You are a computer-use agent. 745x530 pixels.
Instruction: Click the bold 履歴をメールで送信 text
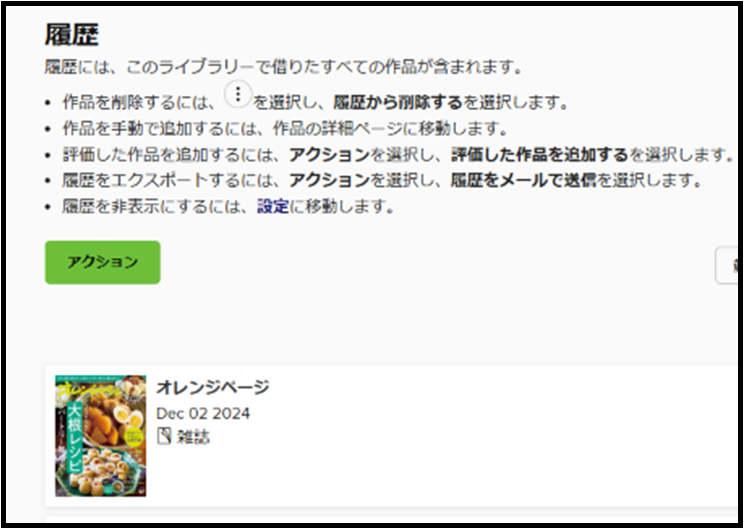pyautogui.click(x=524, y=180)
